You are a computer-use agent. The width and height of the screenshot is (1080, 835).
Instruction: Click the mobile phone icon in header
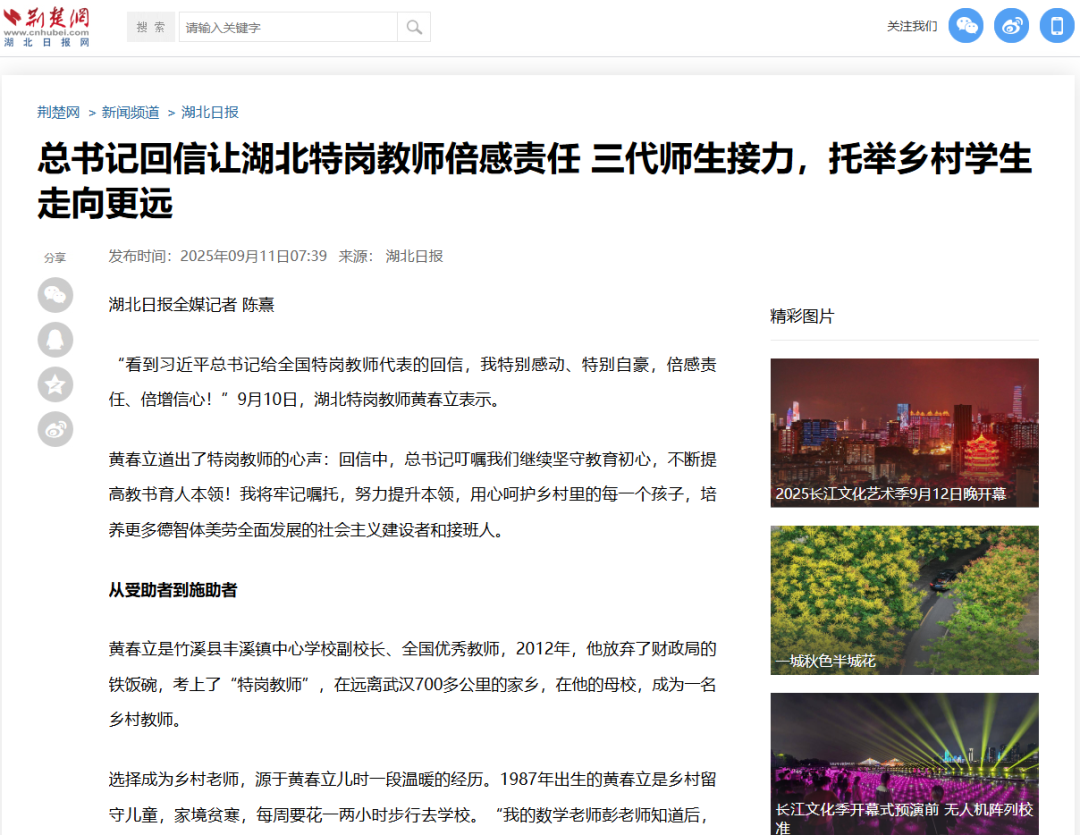coord(1057,26)
